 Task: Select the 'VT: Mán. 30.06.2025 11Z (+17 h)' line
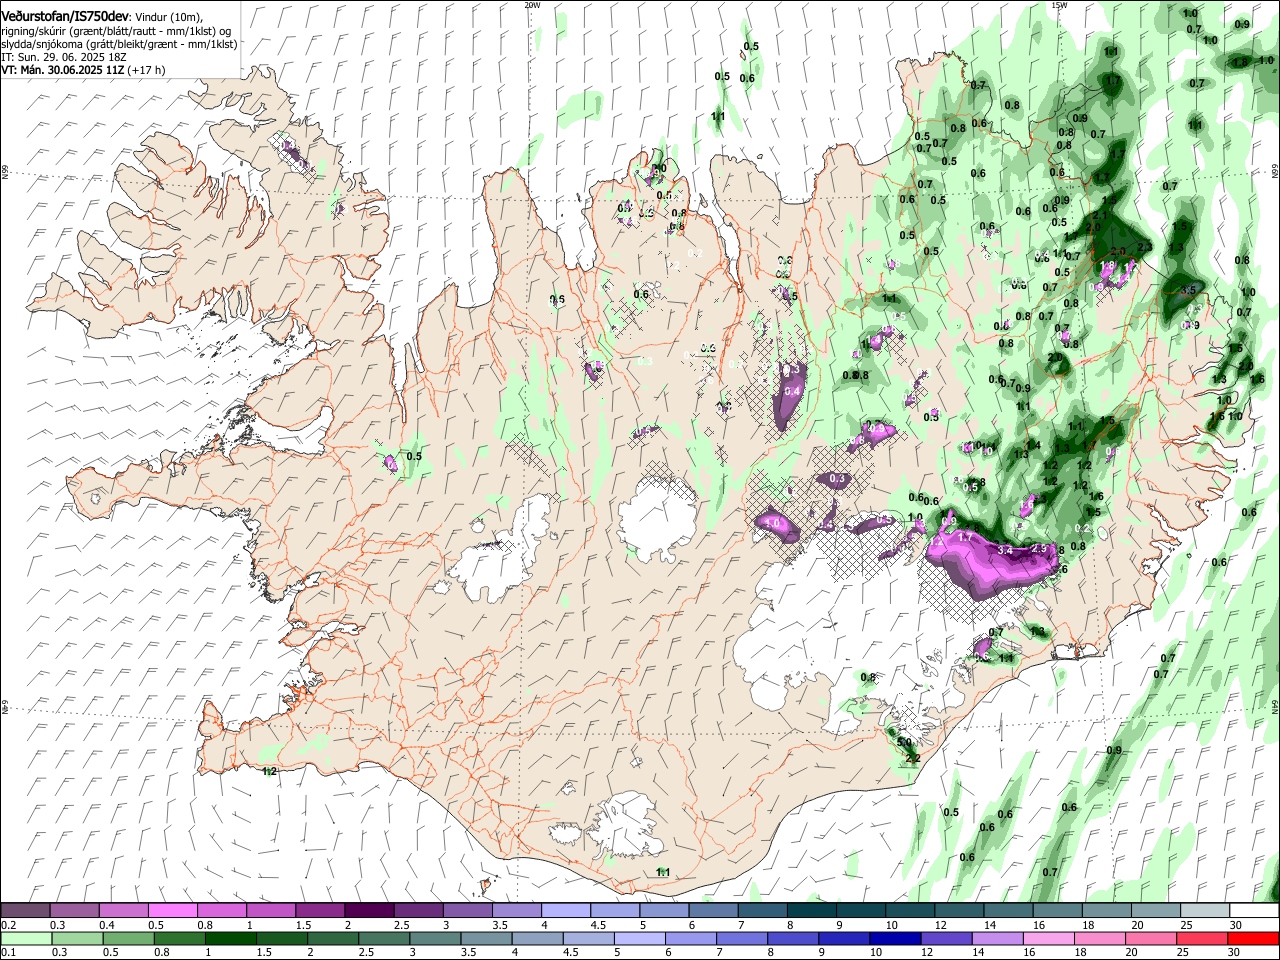[84, 70]
